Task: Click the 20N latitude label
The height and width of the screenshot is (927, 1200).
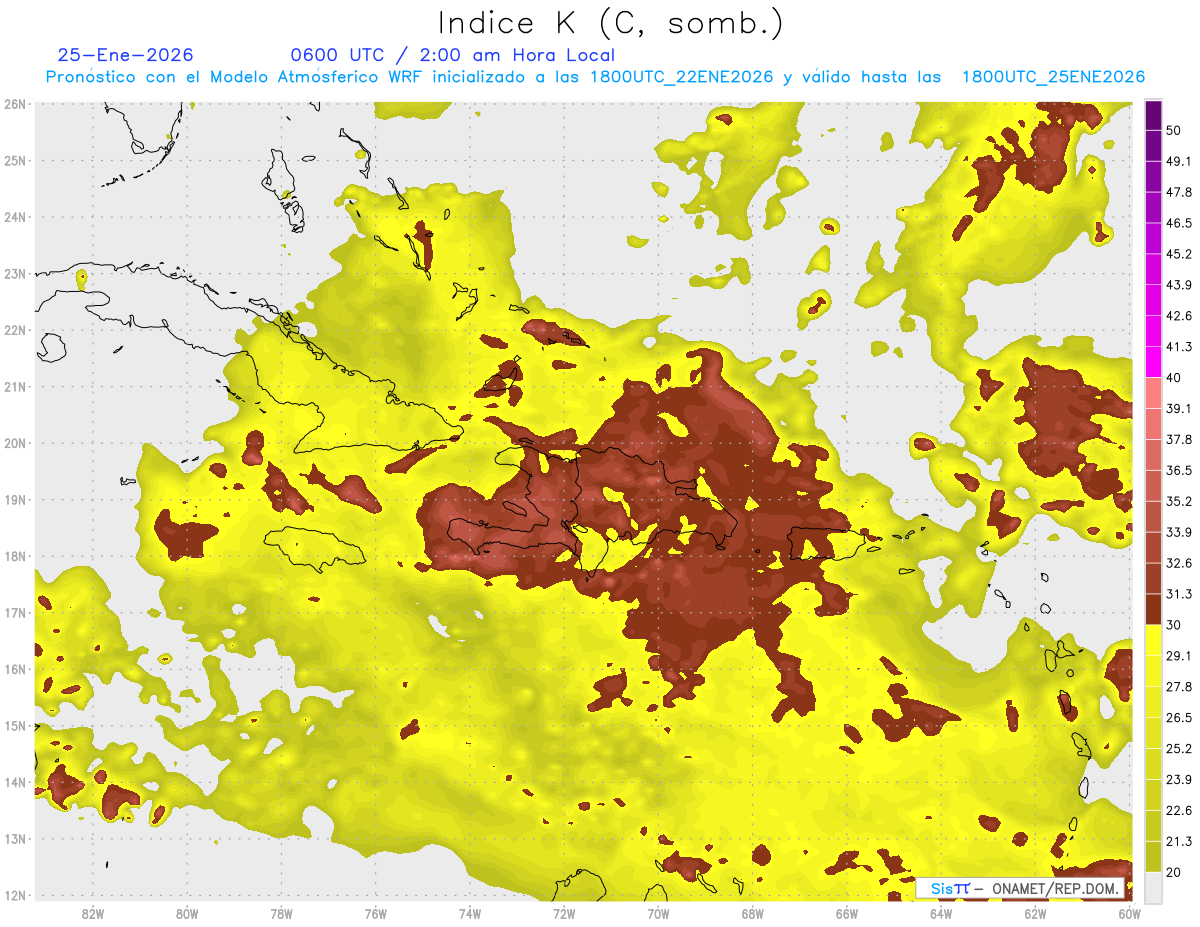Action: pos(14,443)
